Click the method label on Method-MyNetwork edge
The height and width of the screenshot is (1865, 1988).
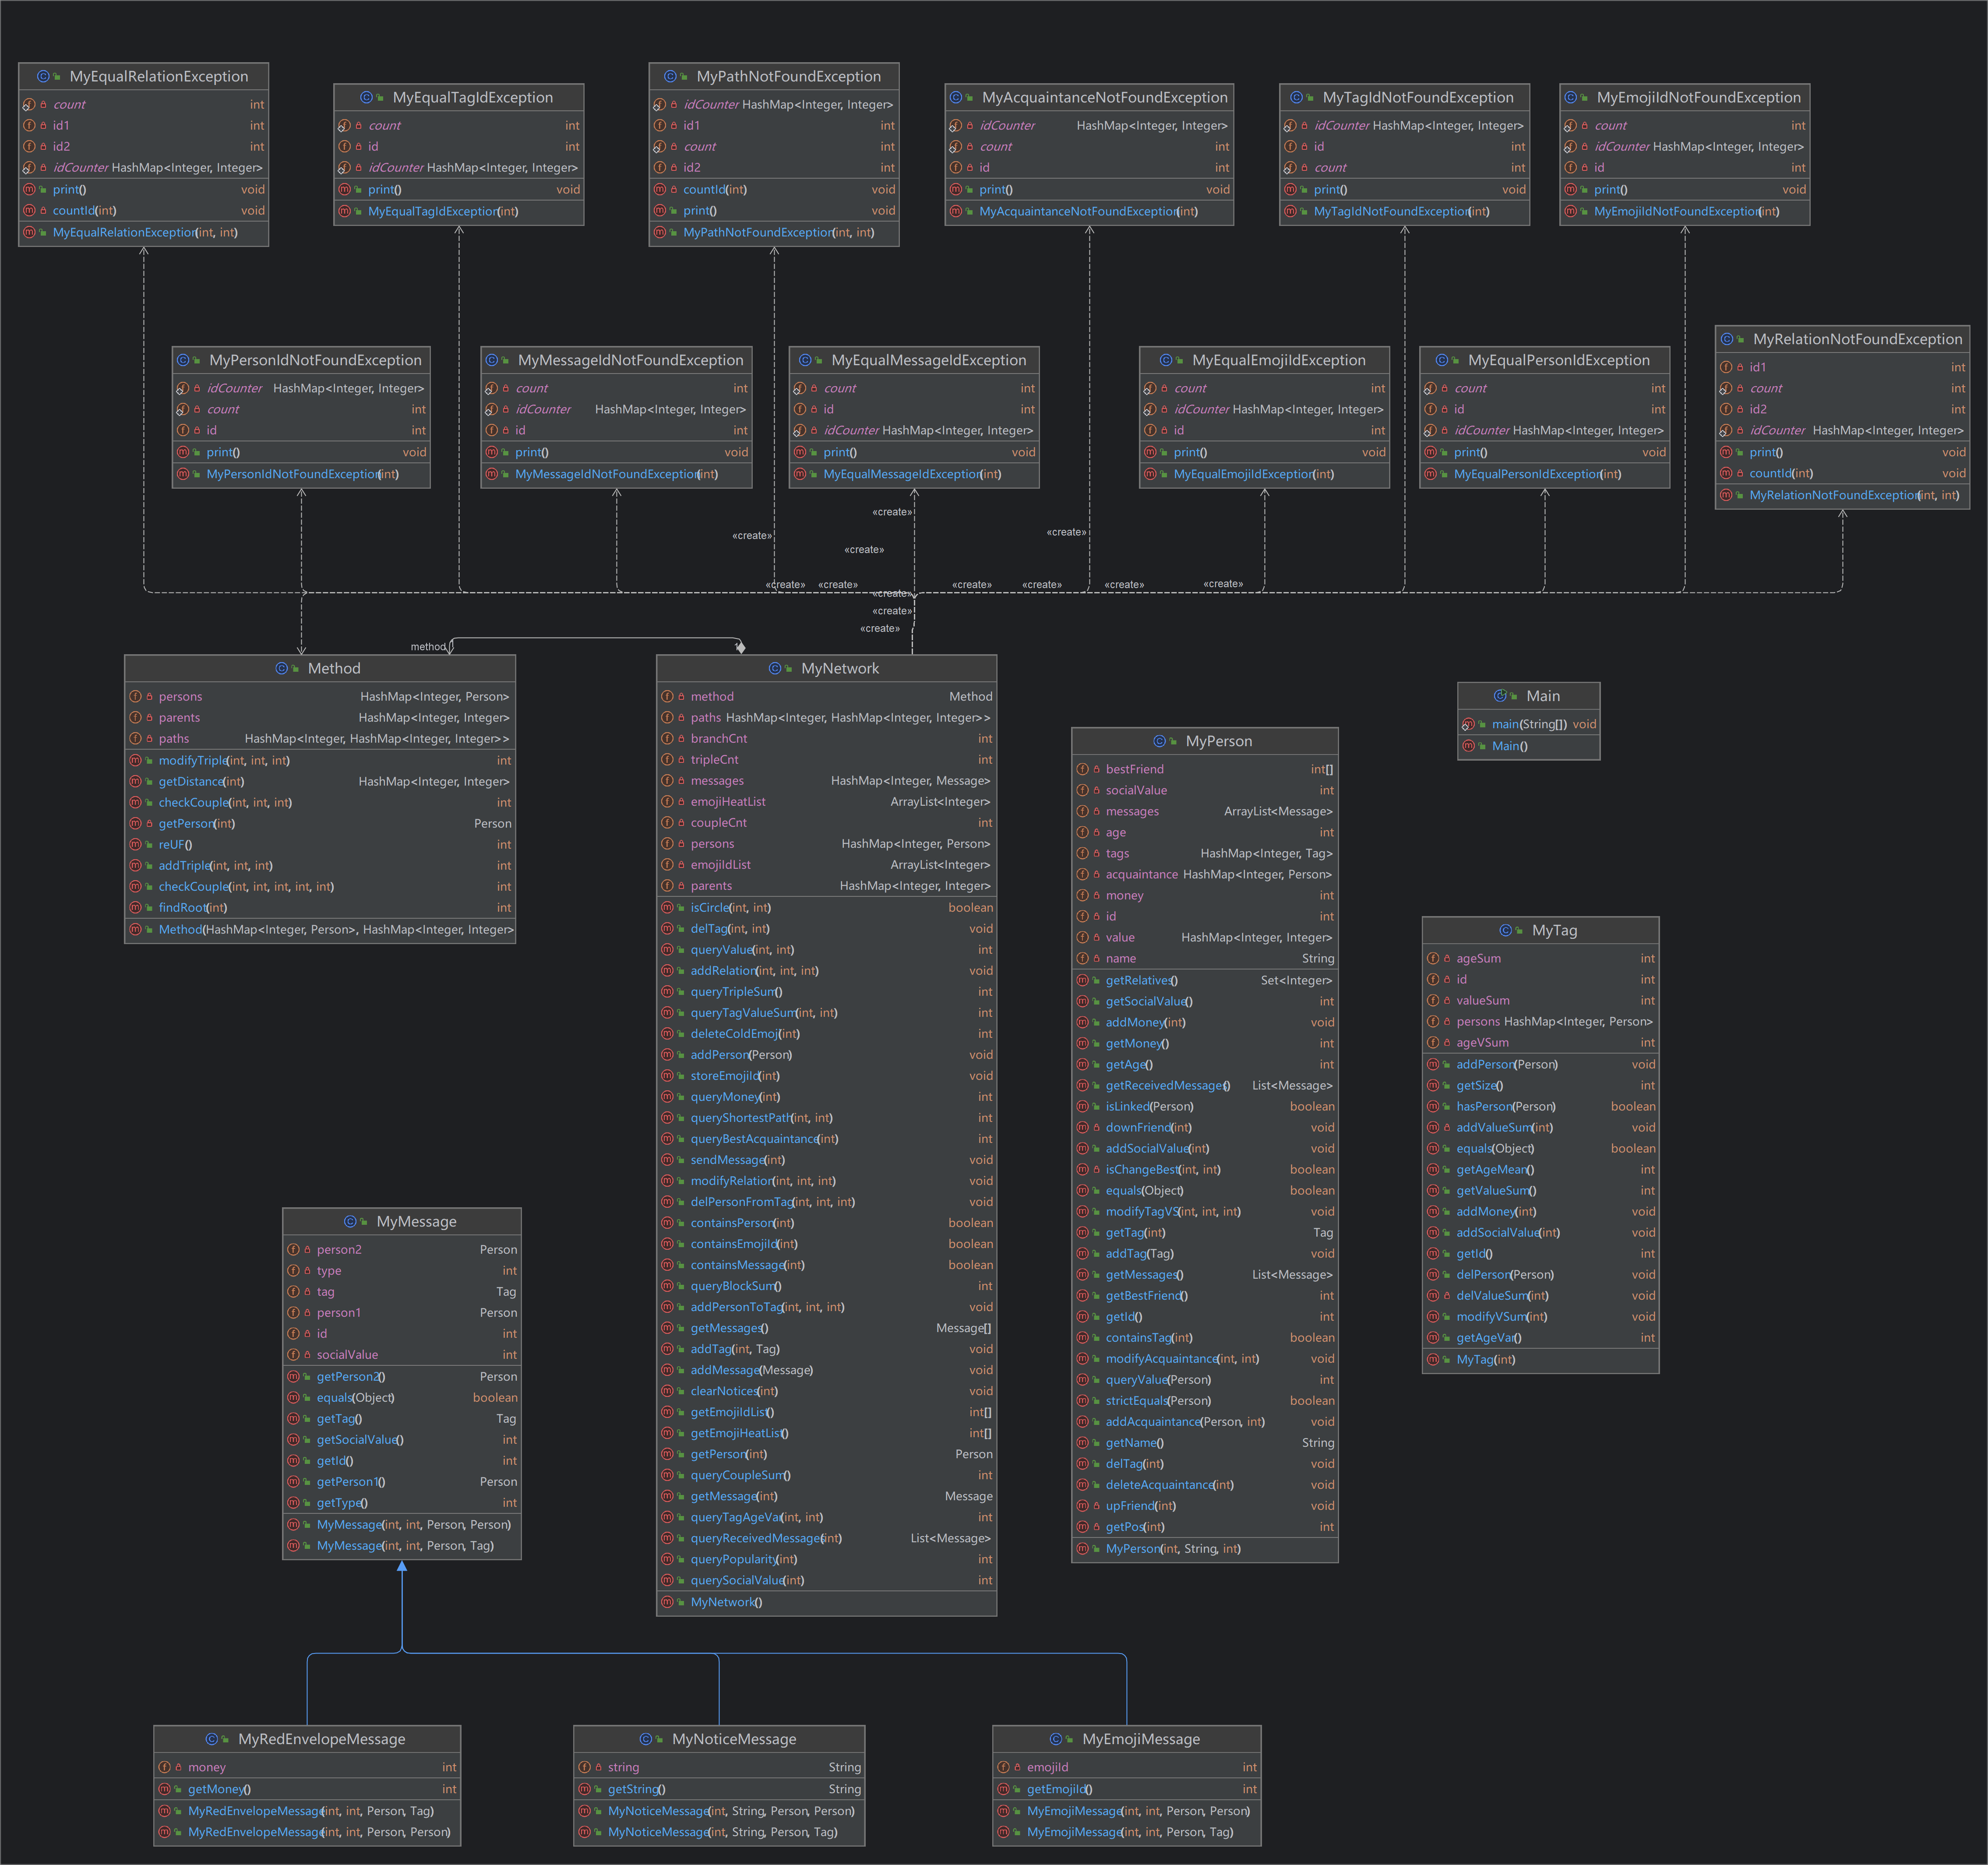coord(428,647)
